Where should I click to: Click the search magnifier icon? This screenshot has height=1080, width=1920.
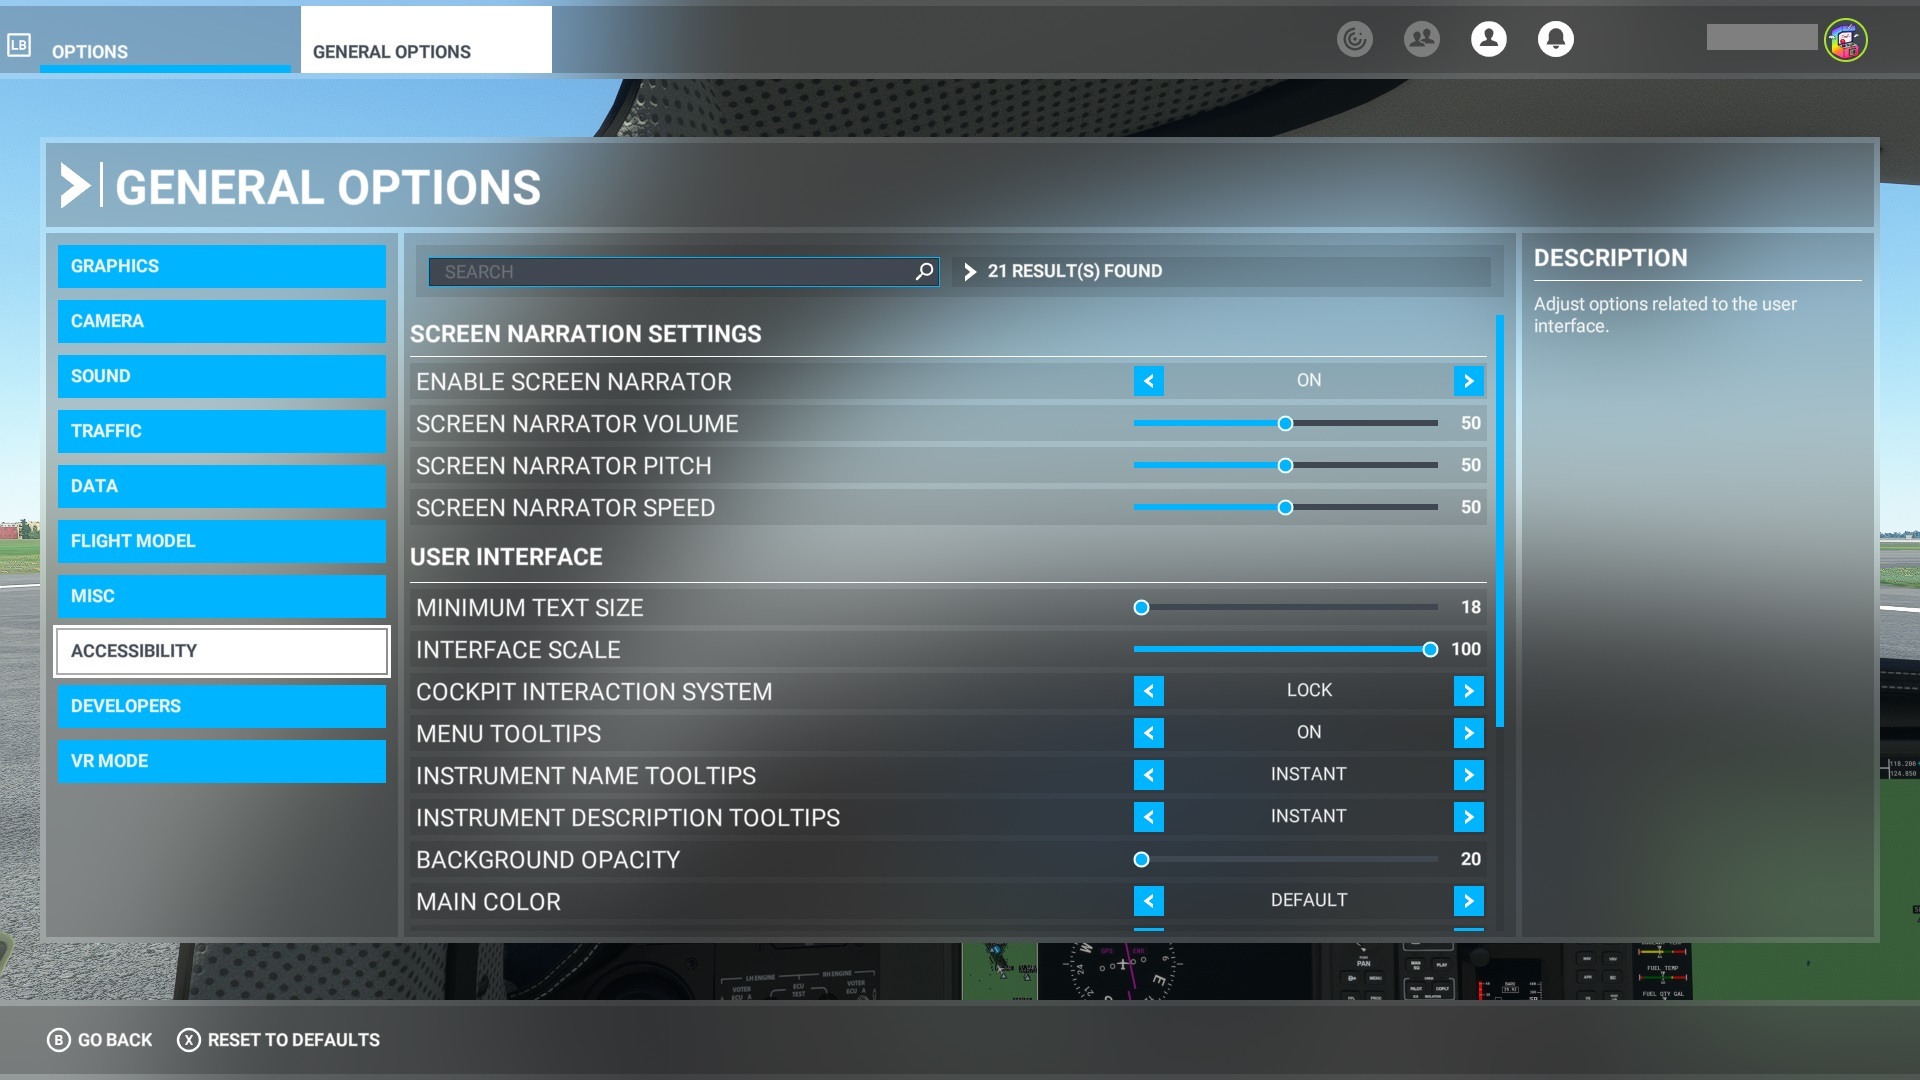[923, 270]
